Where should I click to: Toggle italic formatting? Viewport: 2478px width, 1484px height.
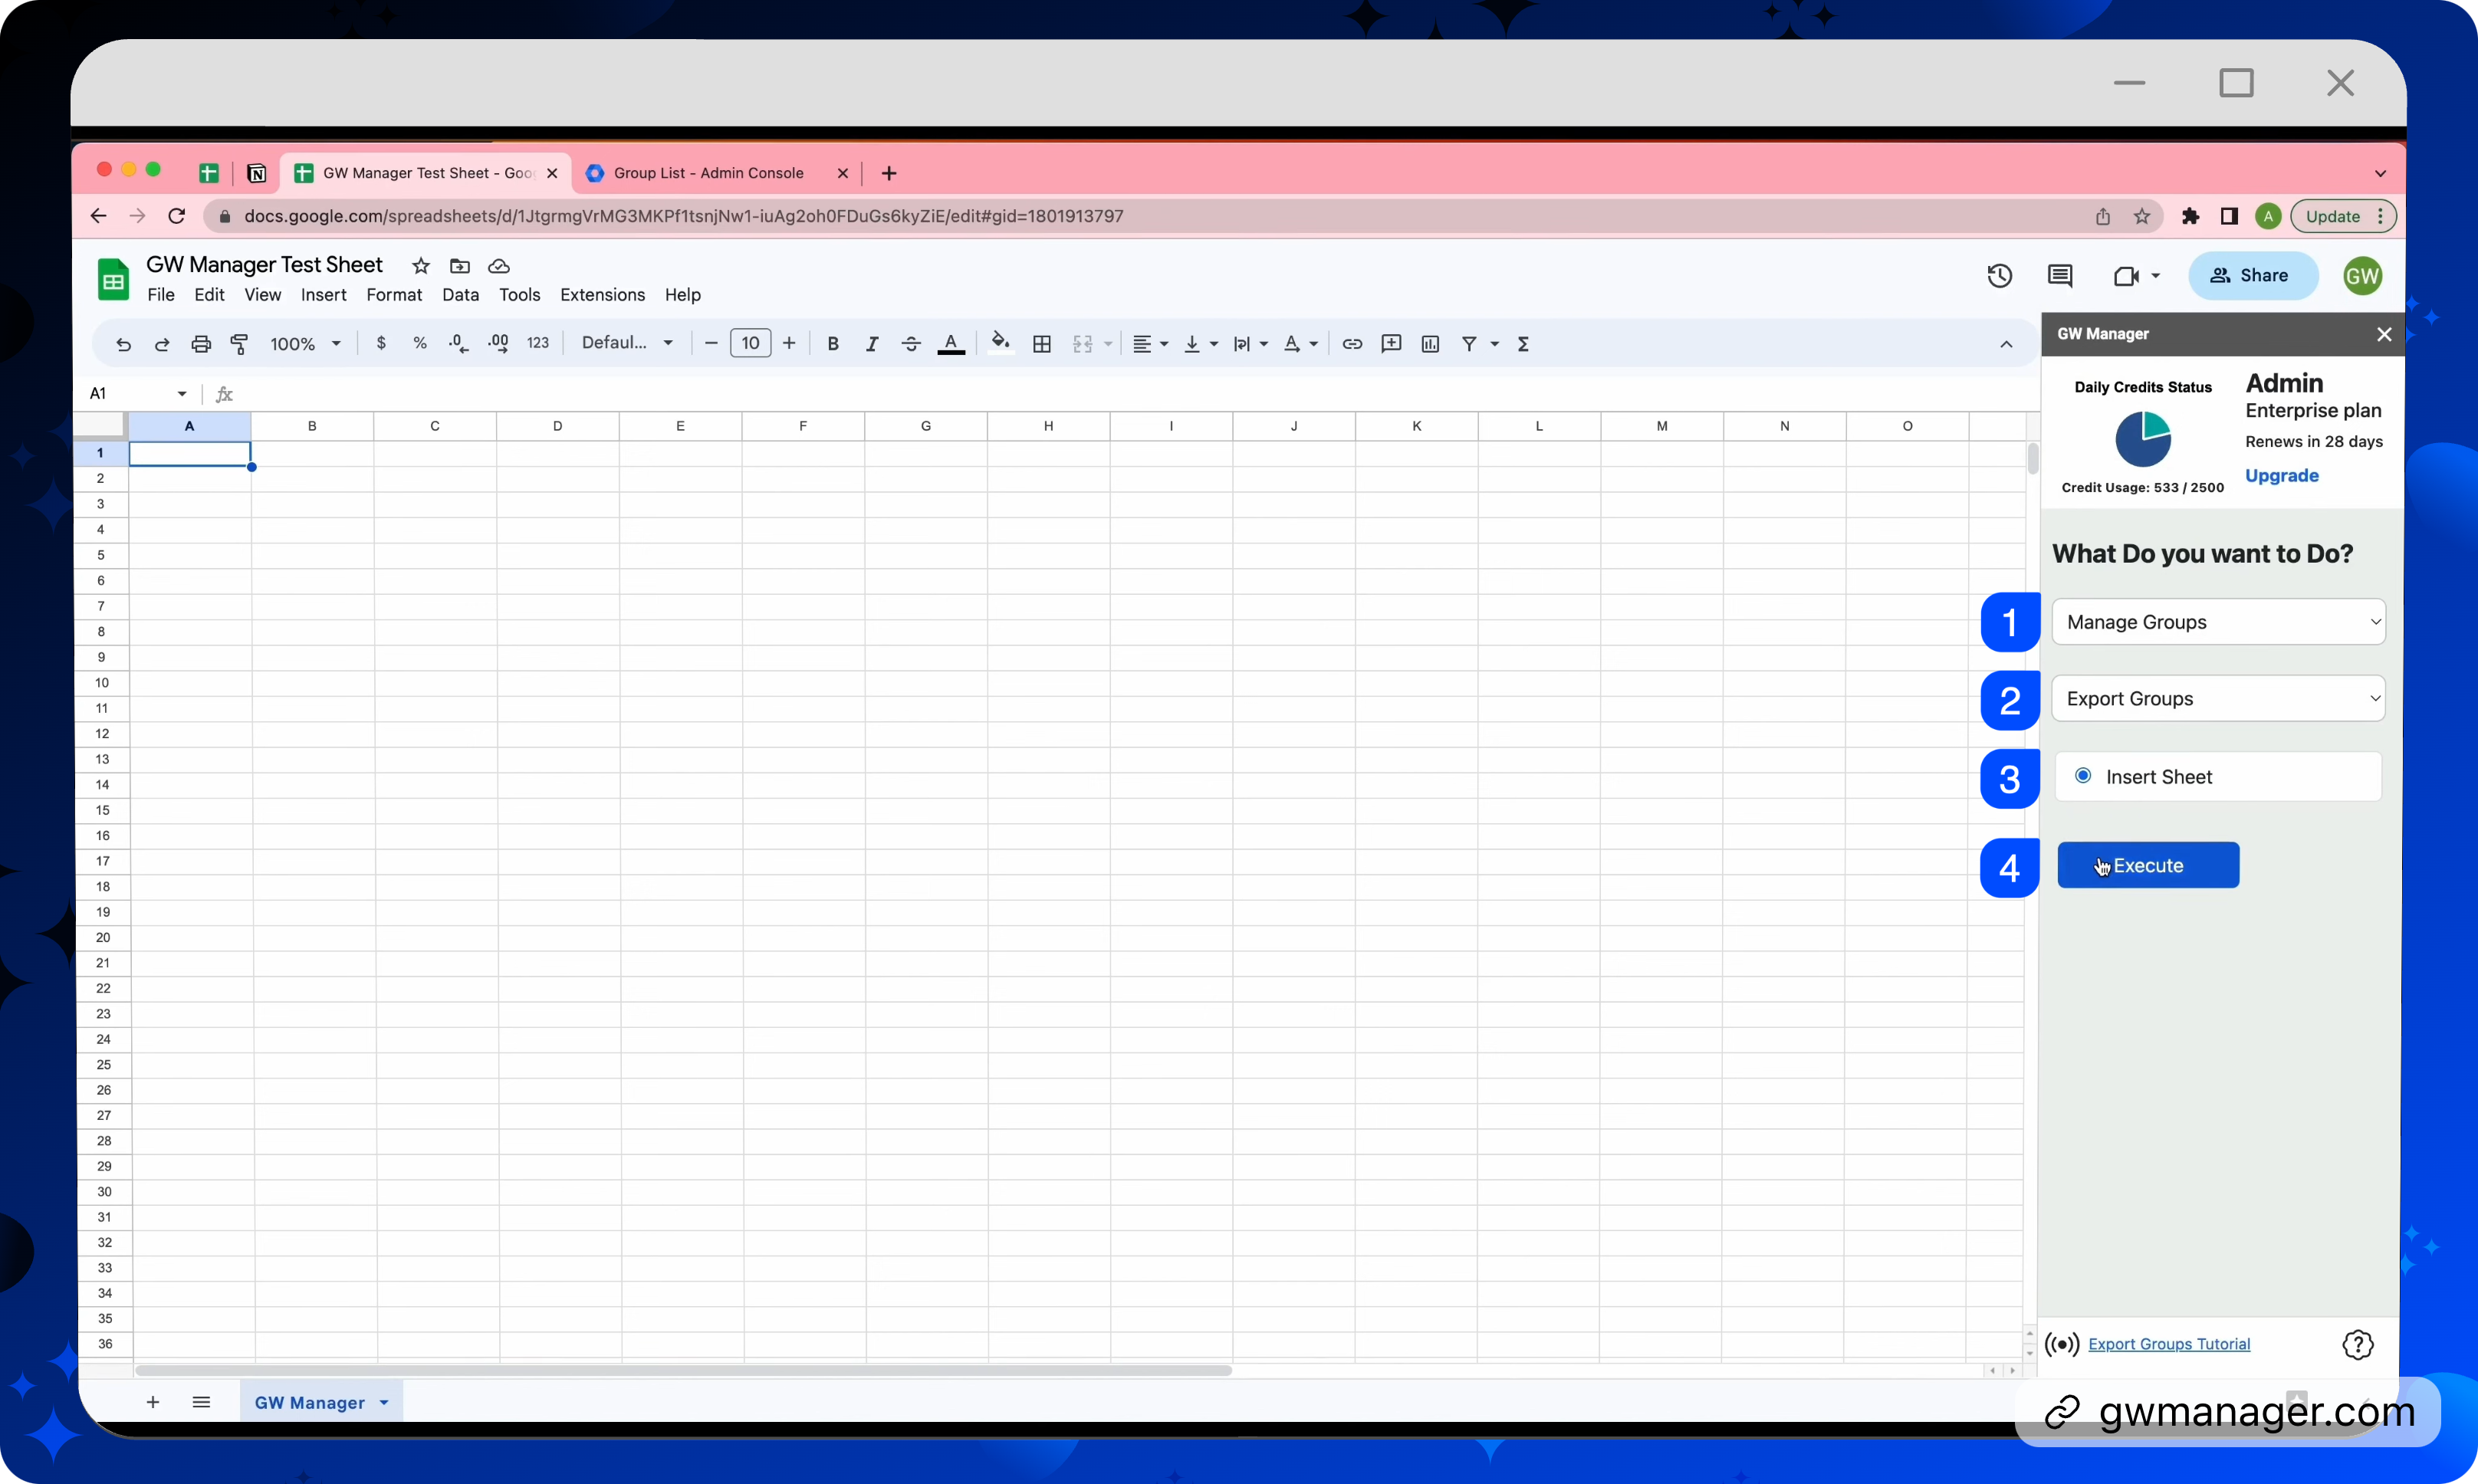point(872,344)
